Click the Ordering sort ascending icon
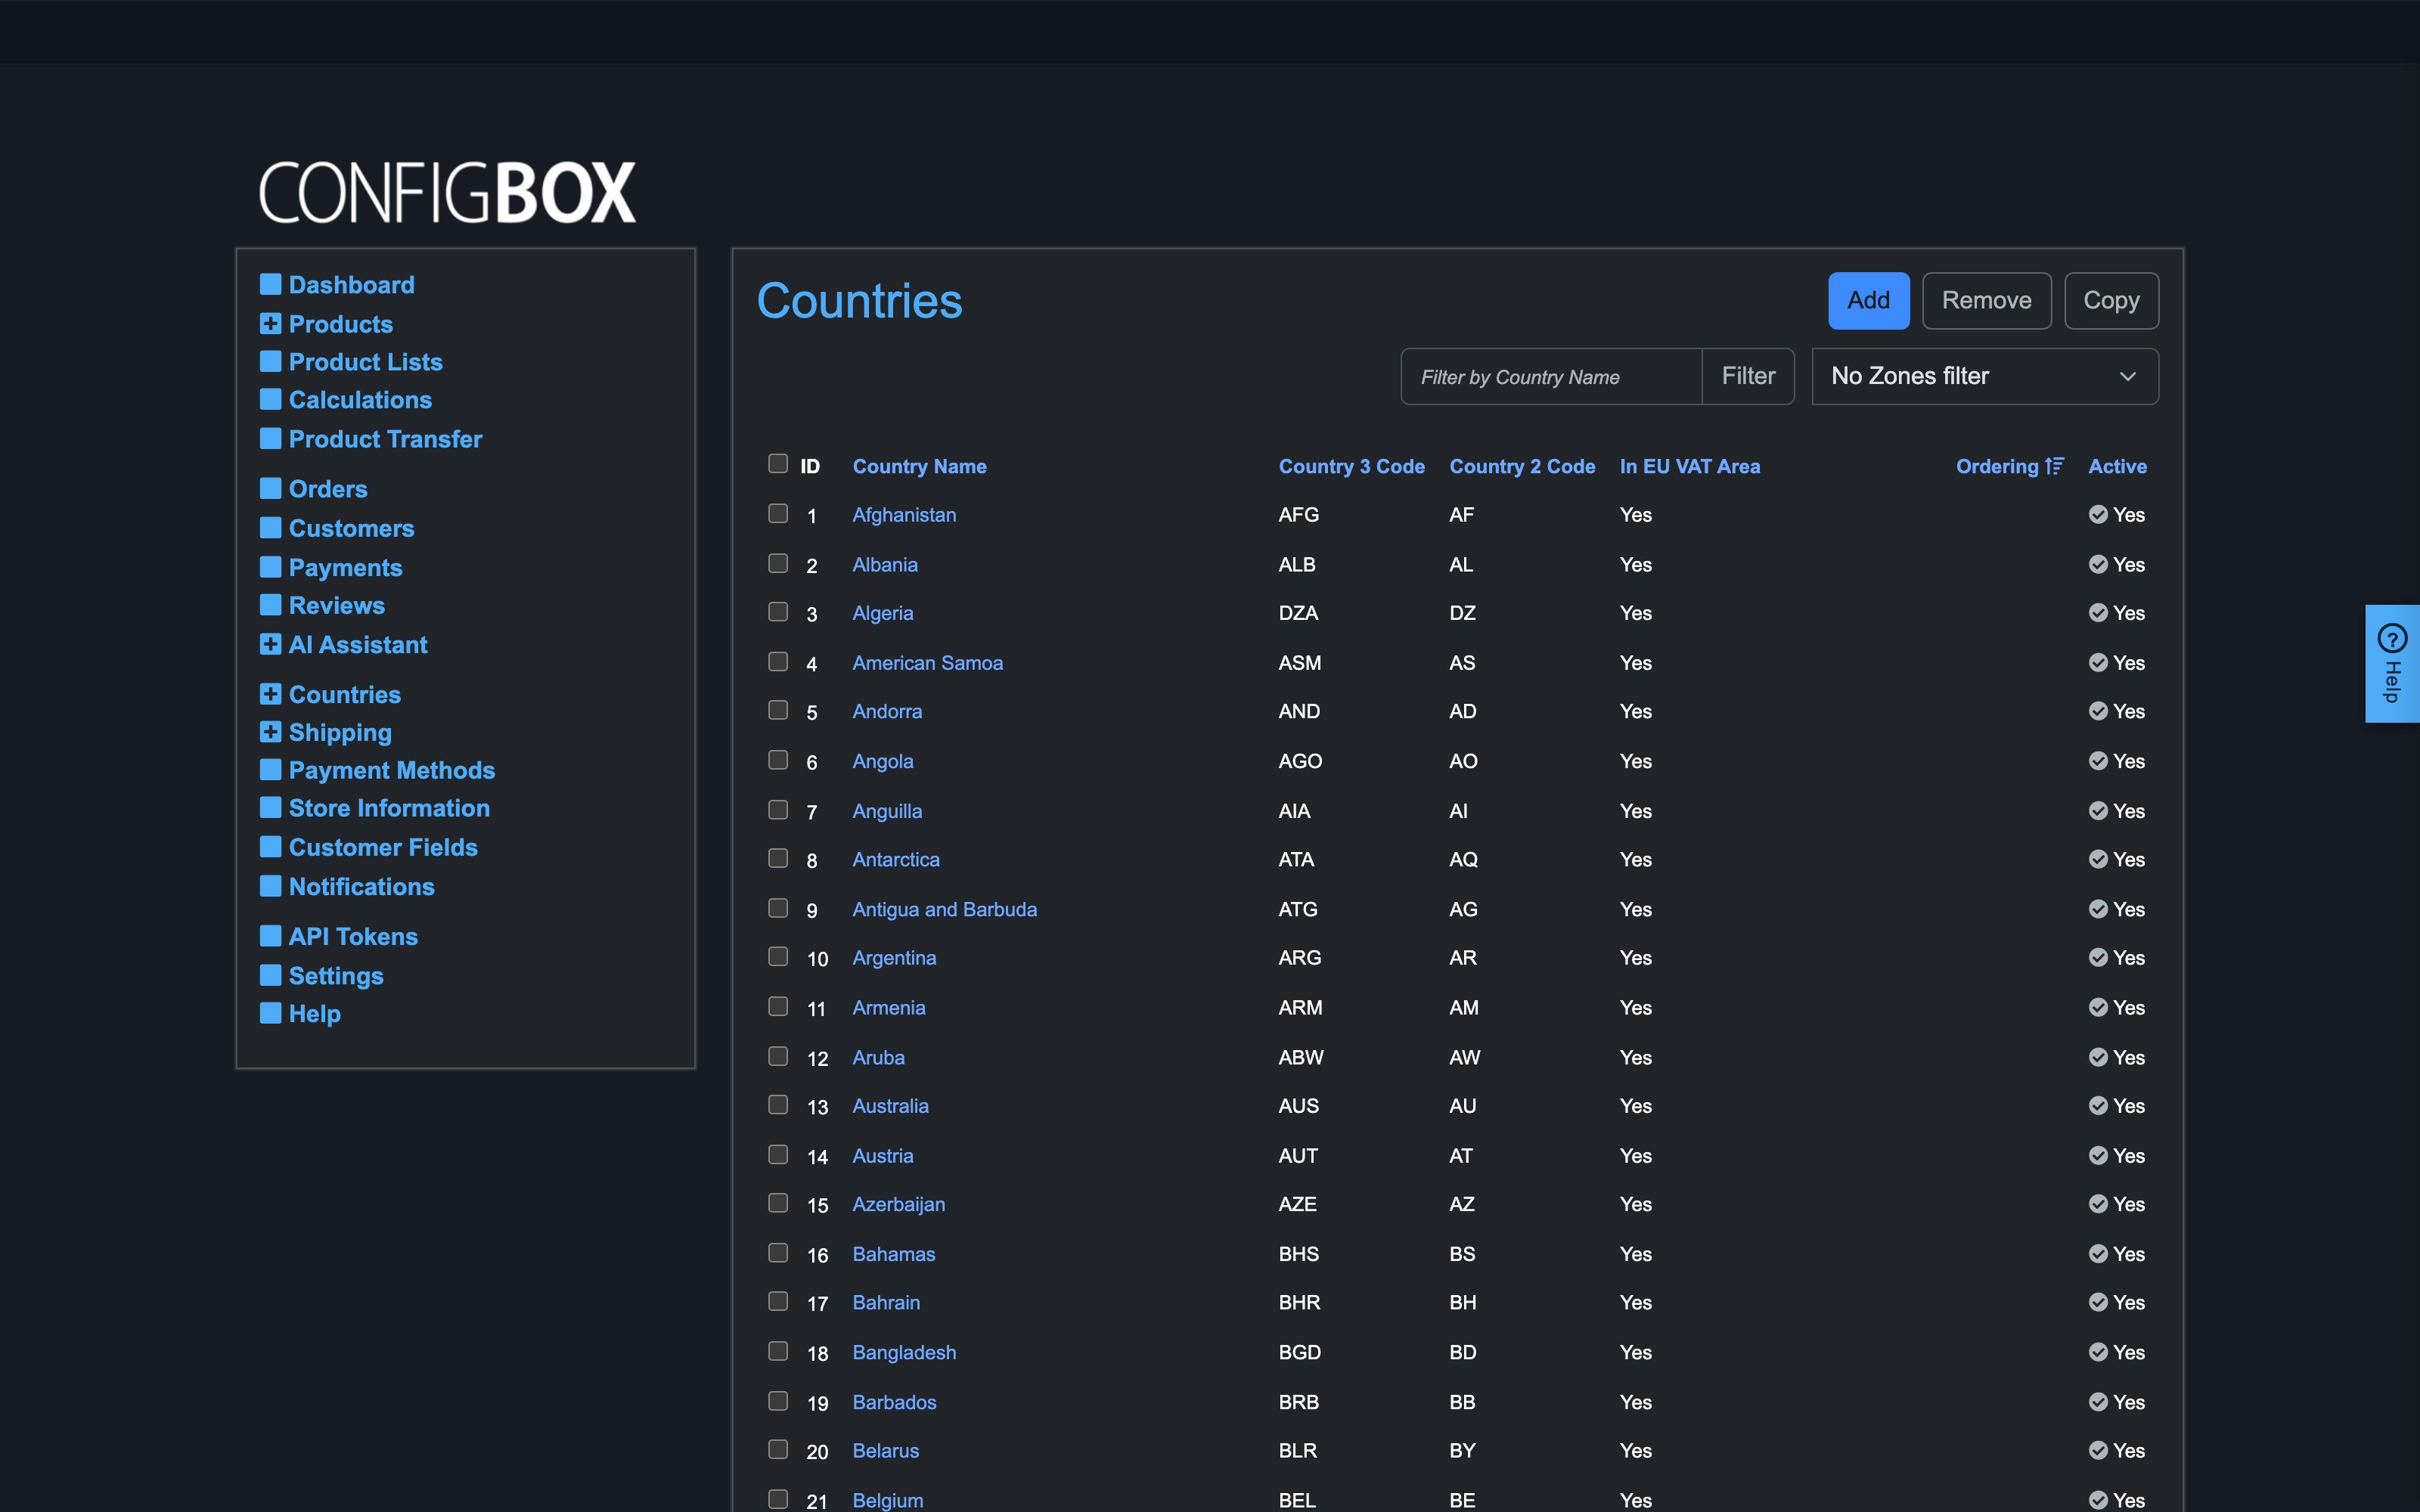2420x1512 pixels. [2055, 466]
